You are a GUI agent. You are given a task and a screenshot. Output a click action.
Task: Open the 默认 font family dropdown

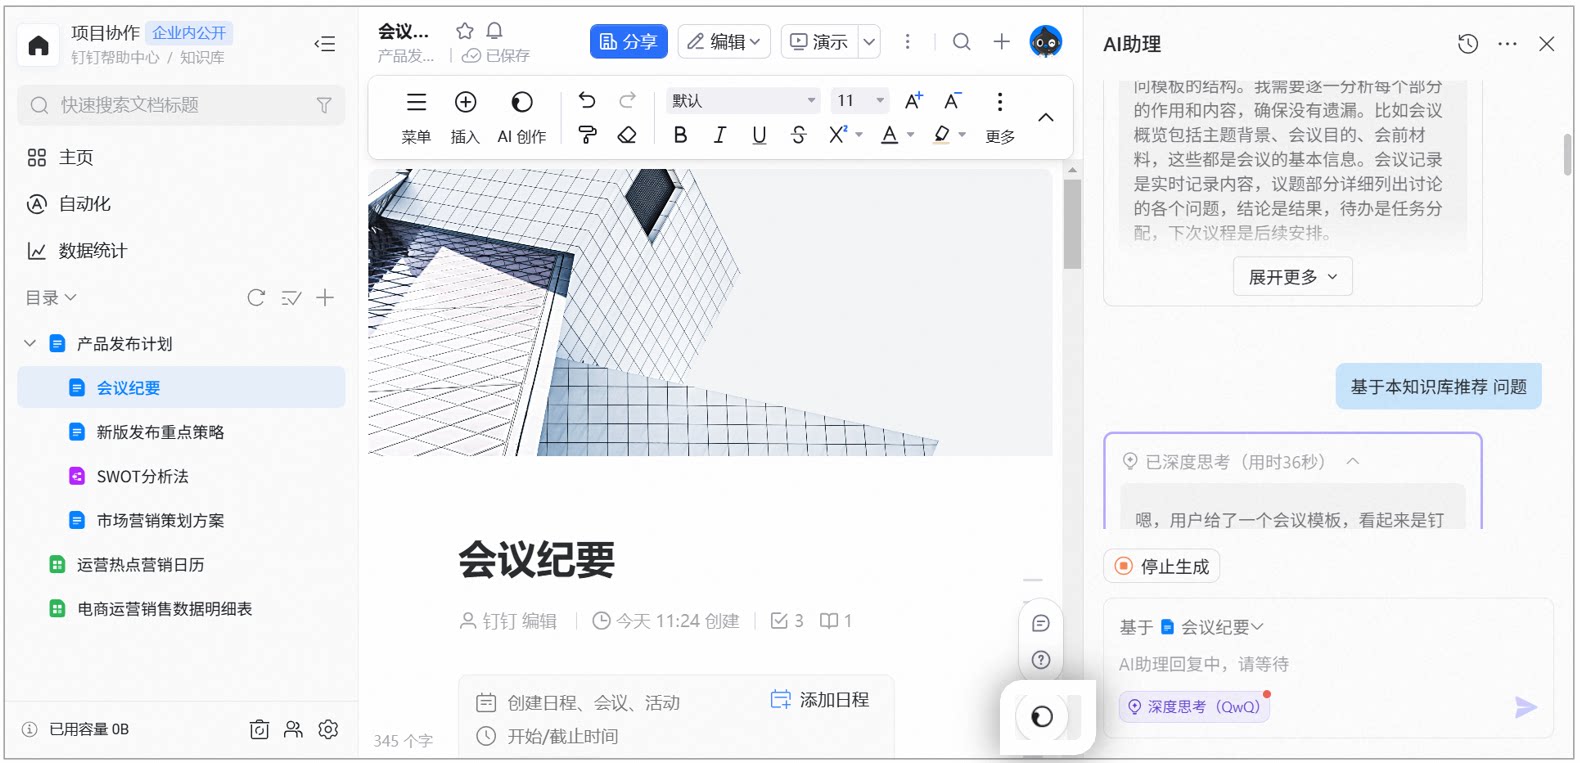(743, 101)
